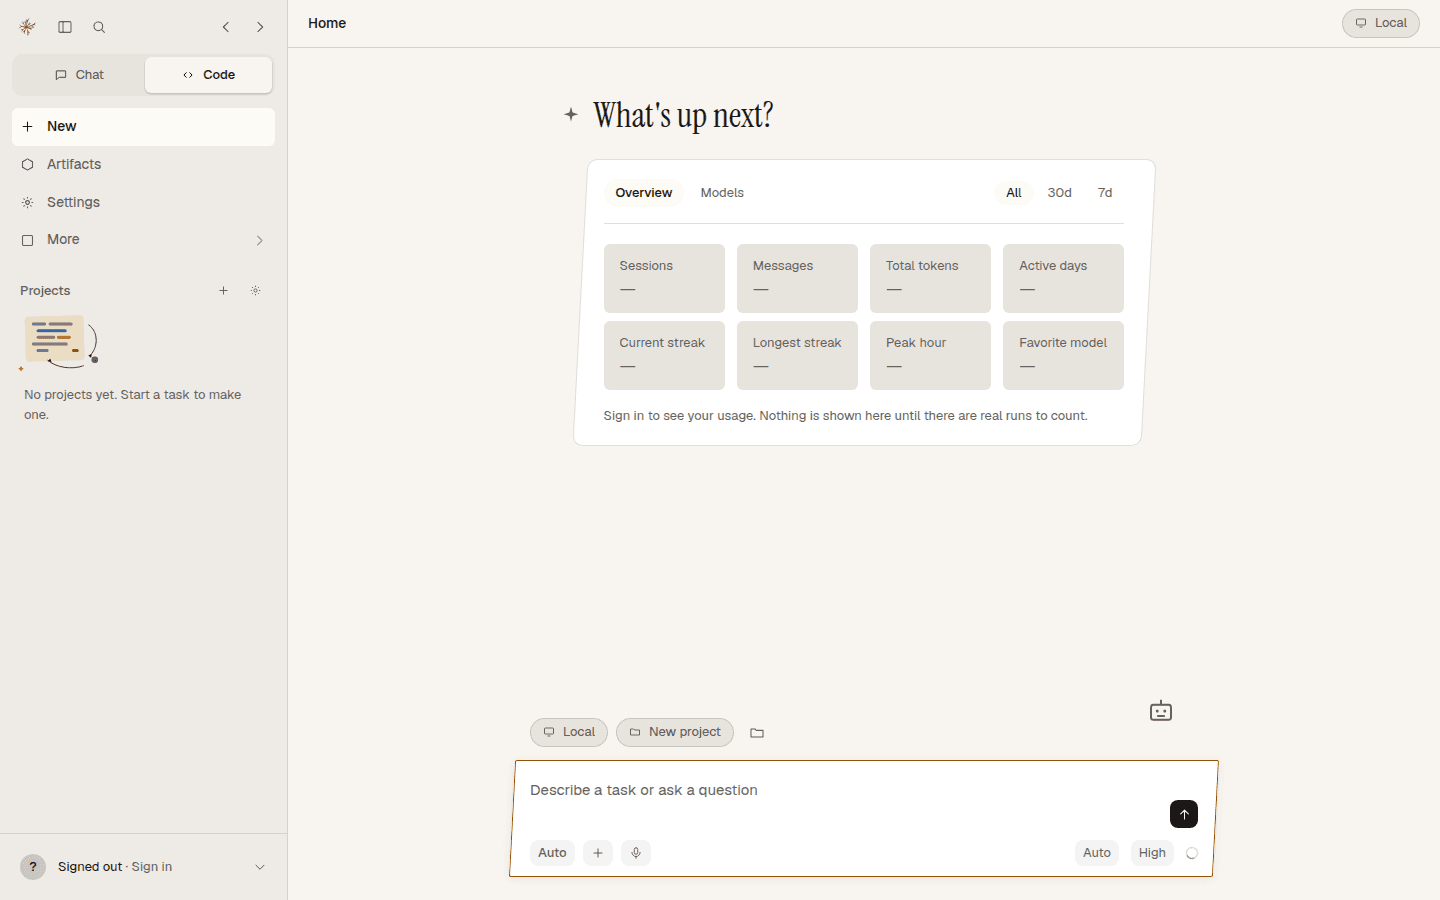Open the New project selector
This screenshot has width=1440, height=900.
[x=675, y=732]
